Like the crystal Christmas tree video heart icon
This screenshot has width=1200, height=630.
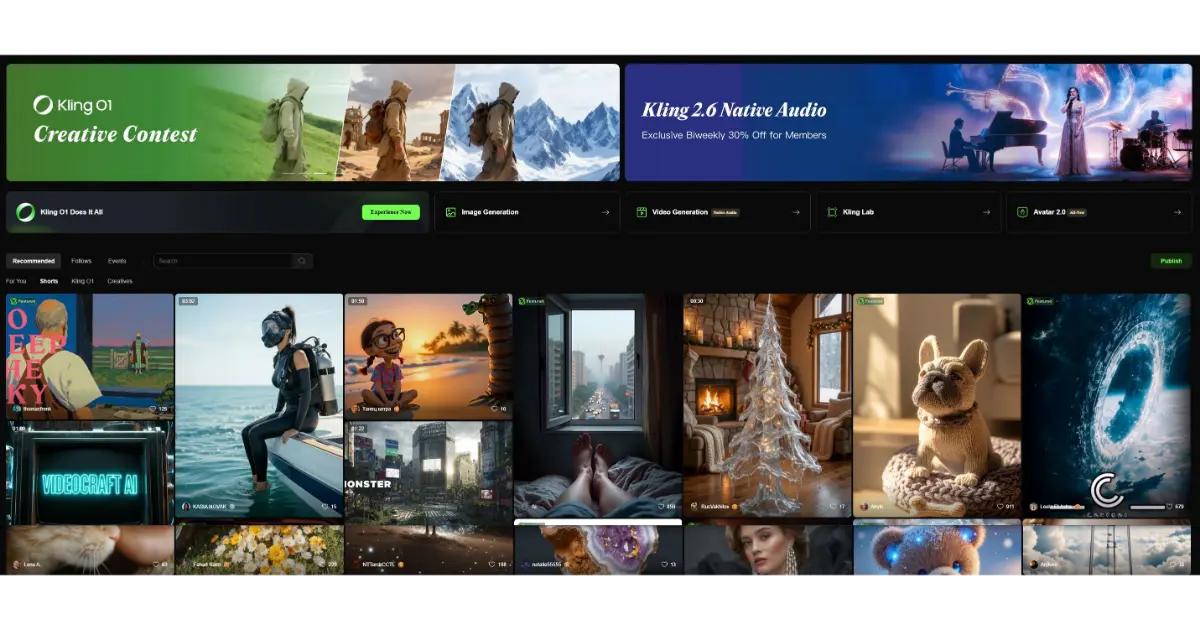[x=833, y=507]
